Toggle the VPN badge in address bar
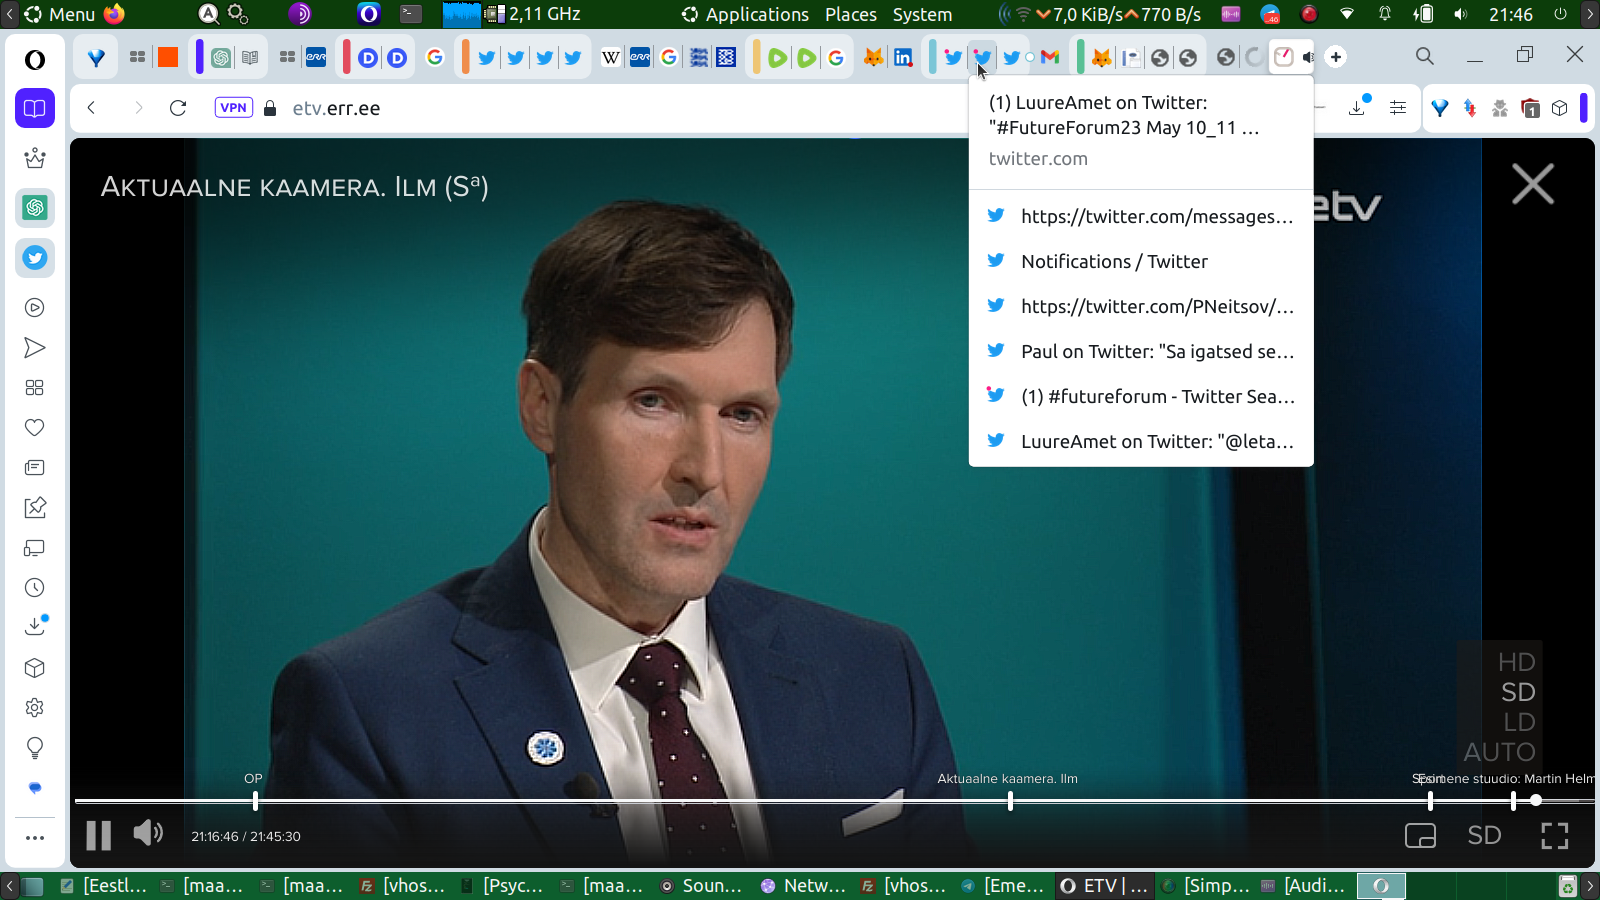 [233, 108]
